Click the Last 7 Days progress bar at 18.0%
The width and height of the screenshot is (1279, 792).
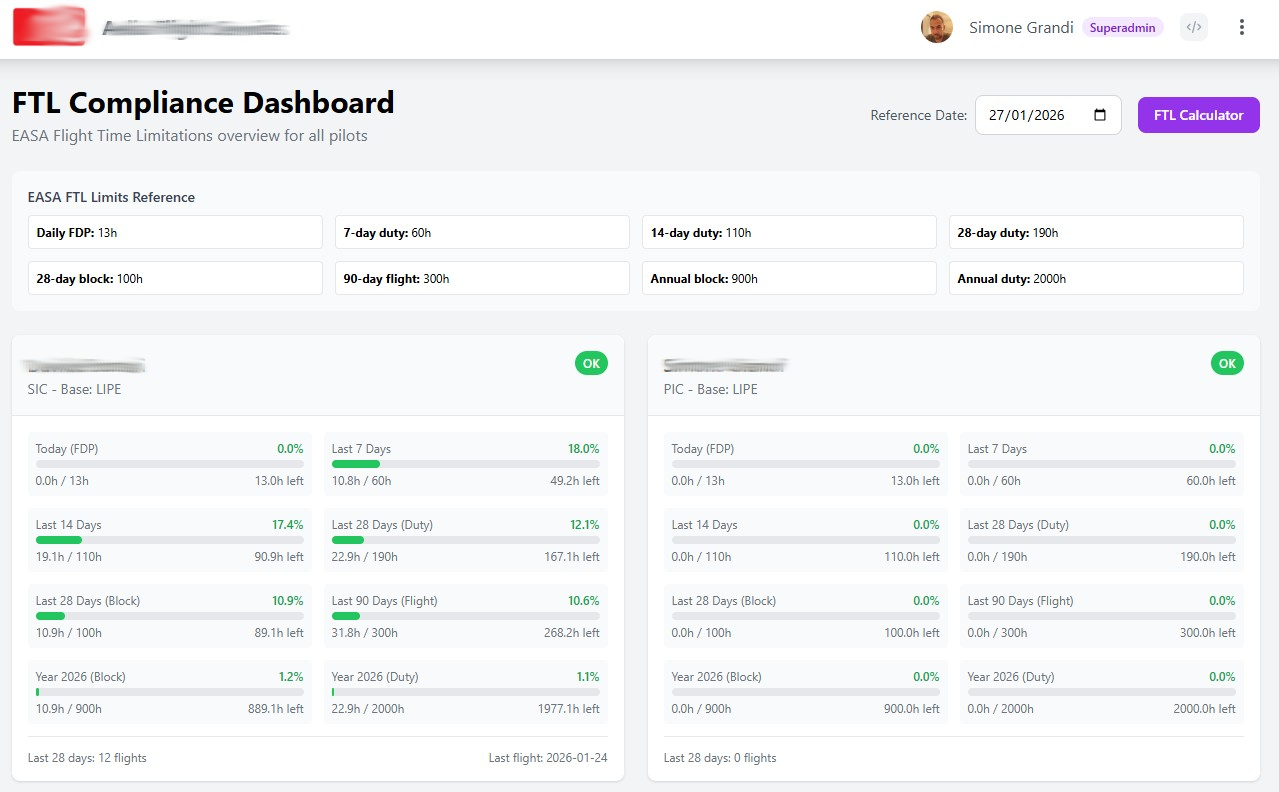(x=465, y=464)
